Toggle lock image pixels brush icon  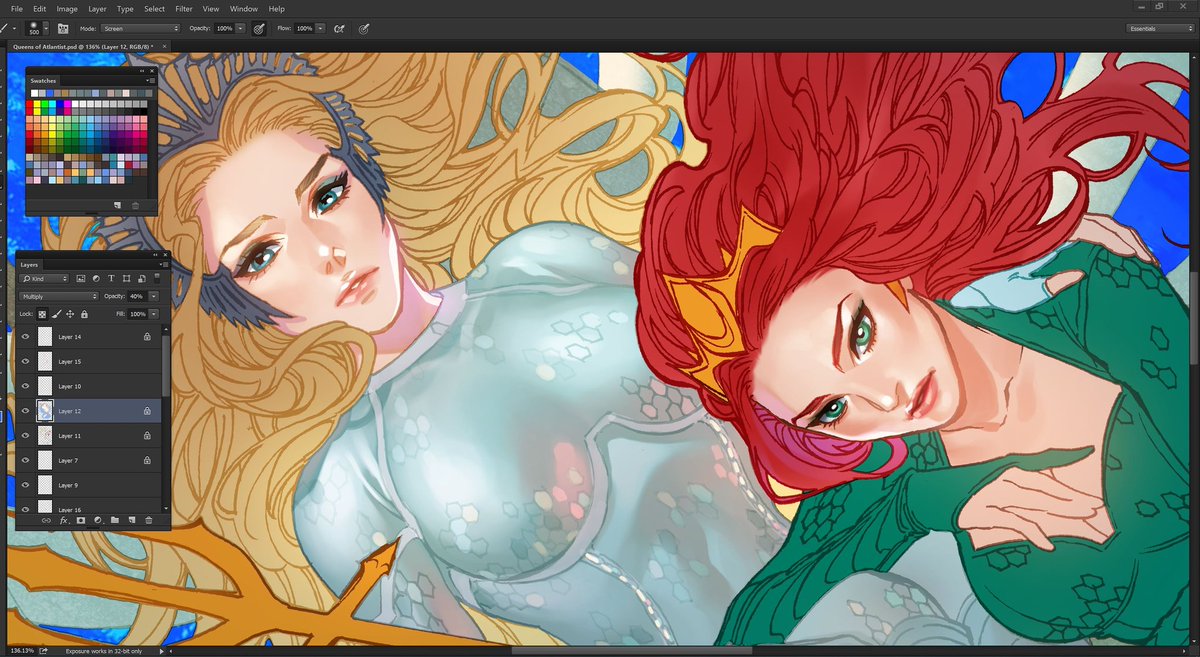(x=56, y=314)
